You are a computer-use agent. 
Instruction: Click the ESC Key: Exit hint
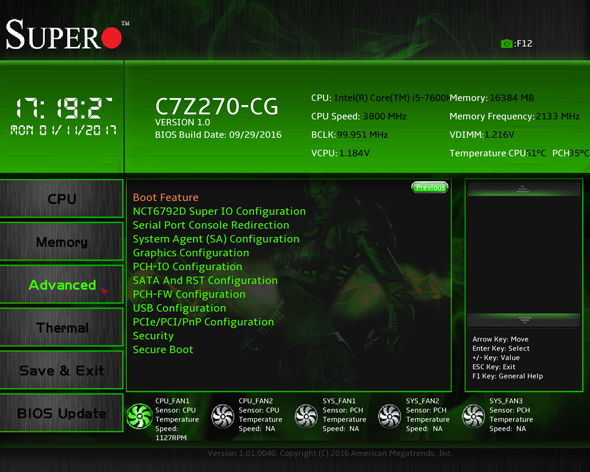[x=494, y=367]
